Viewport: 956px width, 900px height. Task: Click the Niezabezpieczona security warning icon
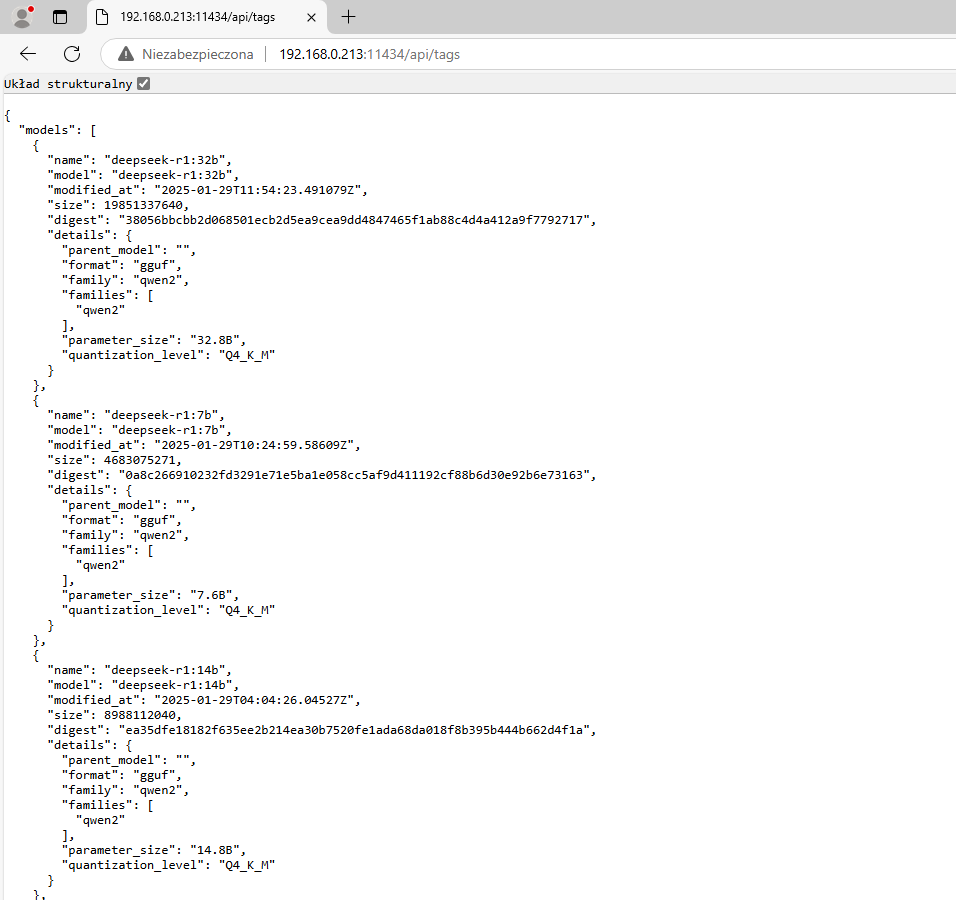[x=126, y=54]
